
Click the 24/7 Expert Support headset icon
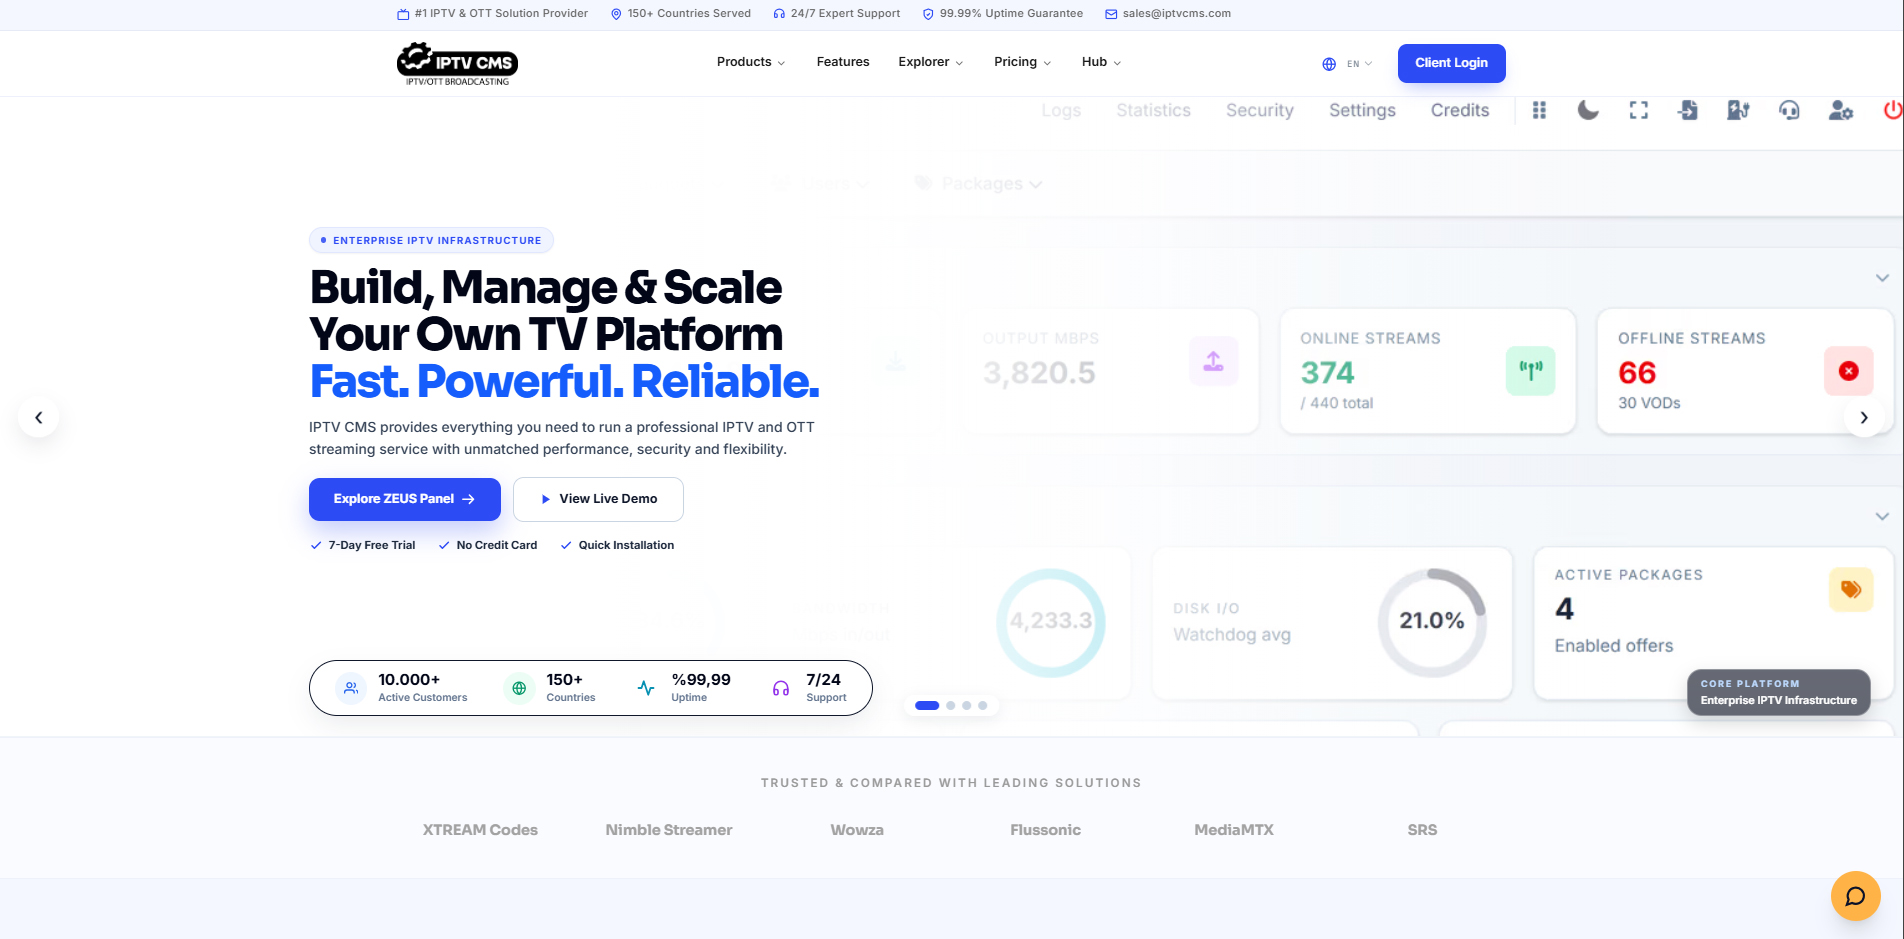pos(779,14)
